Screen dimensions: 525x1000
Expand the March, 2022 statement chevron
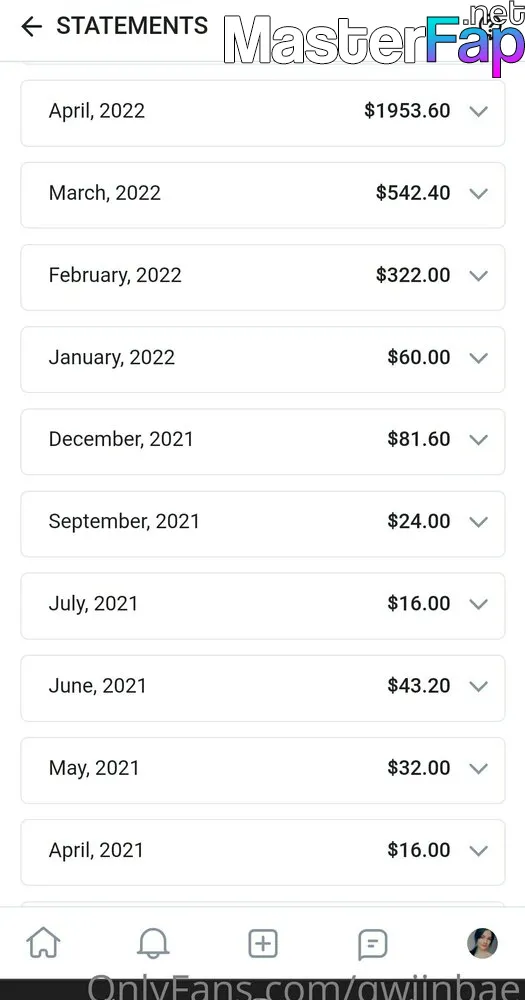478,193
